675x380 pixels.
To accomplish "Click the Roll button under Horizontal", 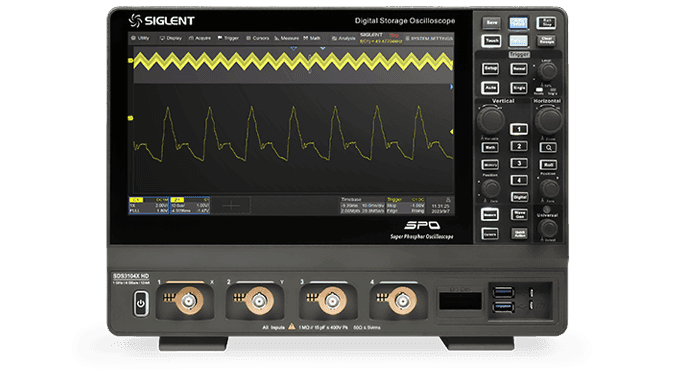I will tap(548, 165).
